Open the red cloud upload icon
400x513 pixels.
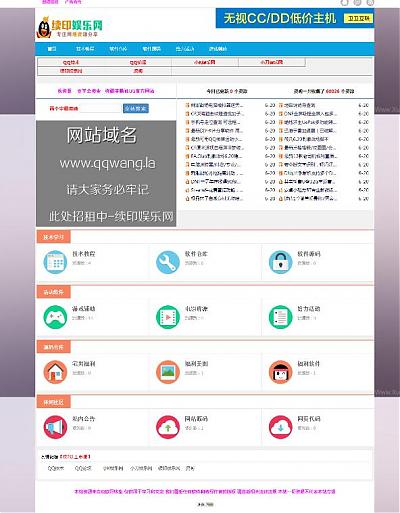tap(168, 427)
